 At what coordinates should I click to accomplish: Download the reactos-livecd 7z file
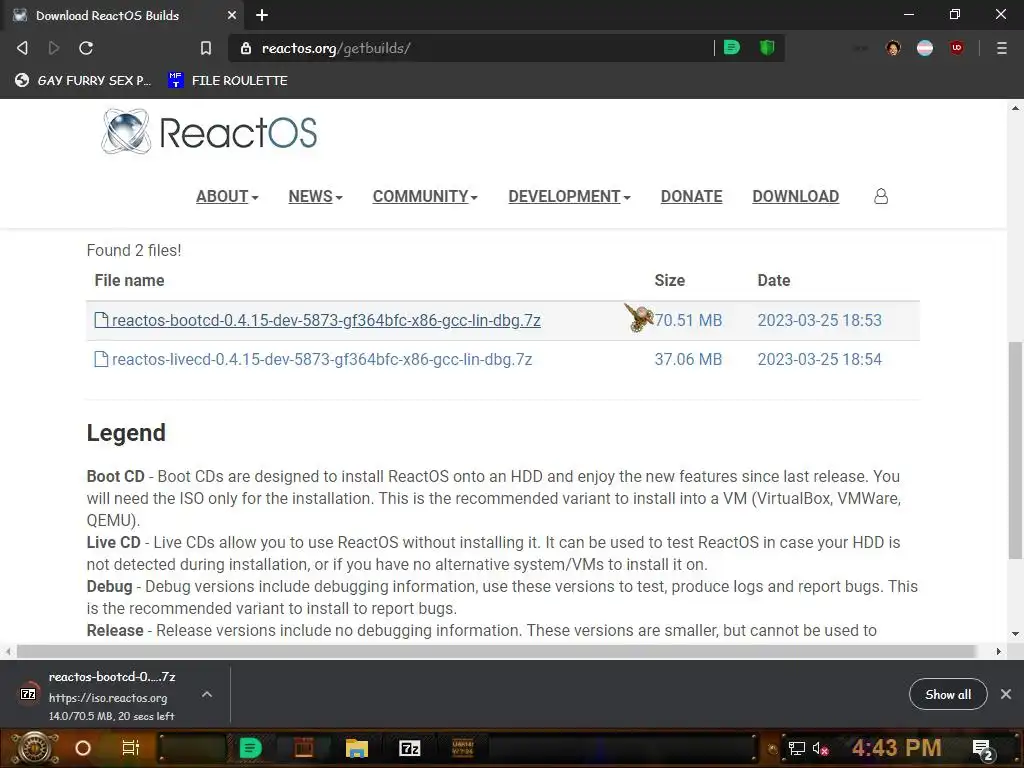point(322,359)
